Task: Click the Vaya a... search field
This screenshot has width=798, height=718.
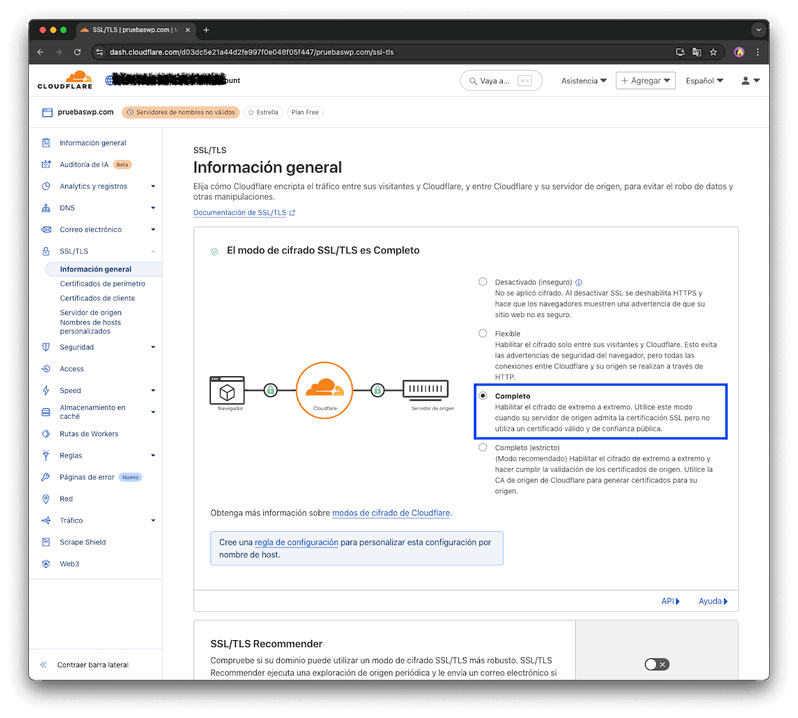Action: coord(501,80)
